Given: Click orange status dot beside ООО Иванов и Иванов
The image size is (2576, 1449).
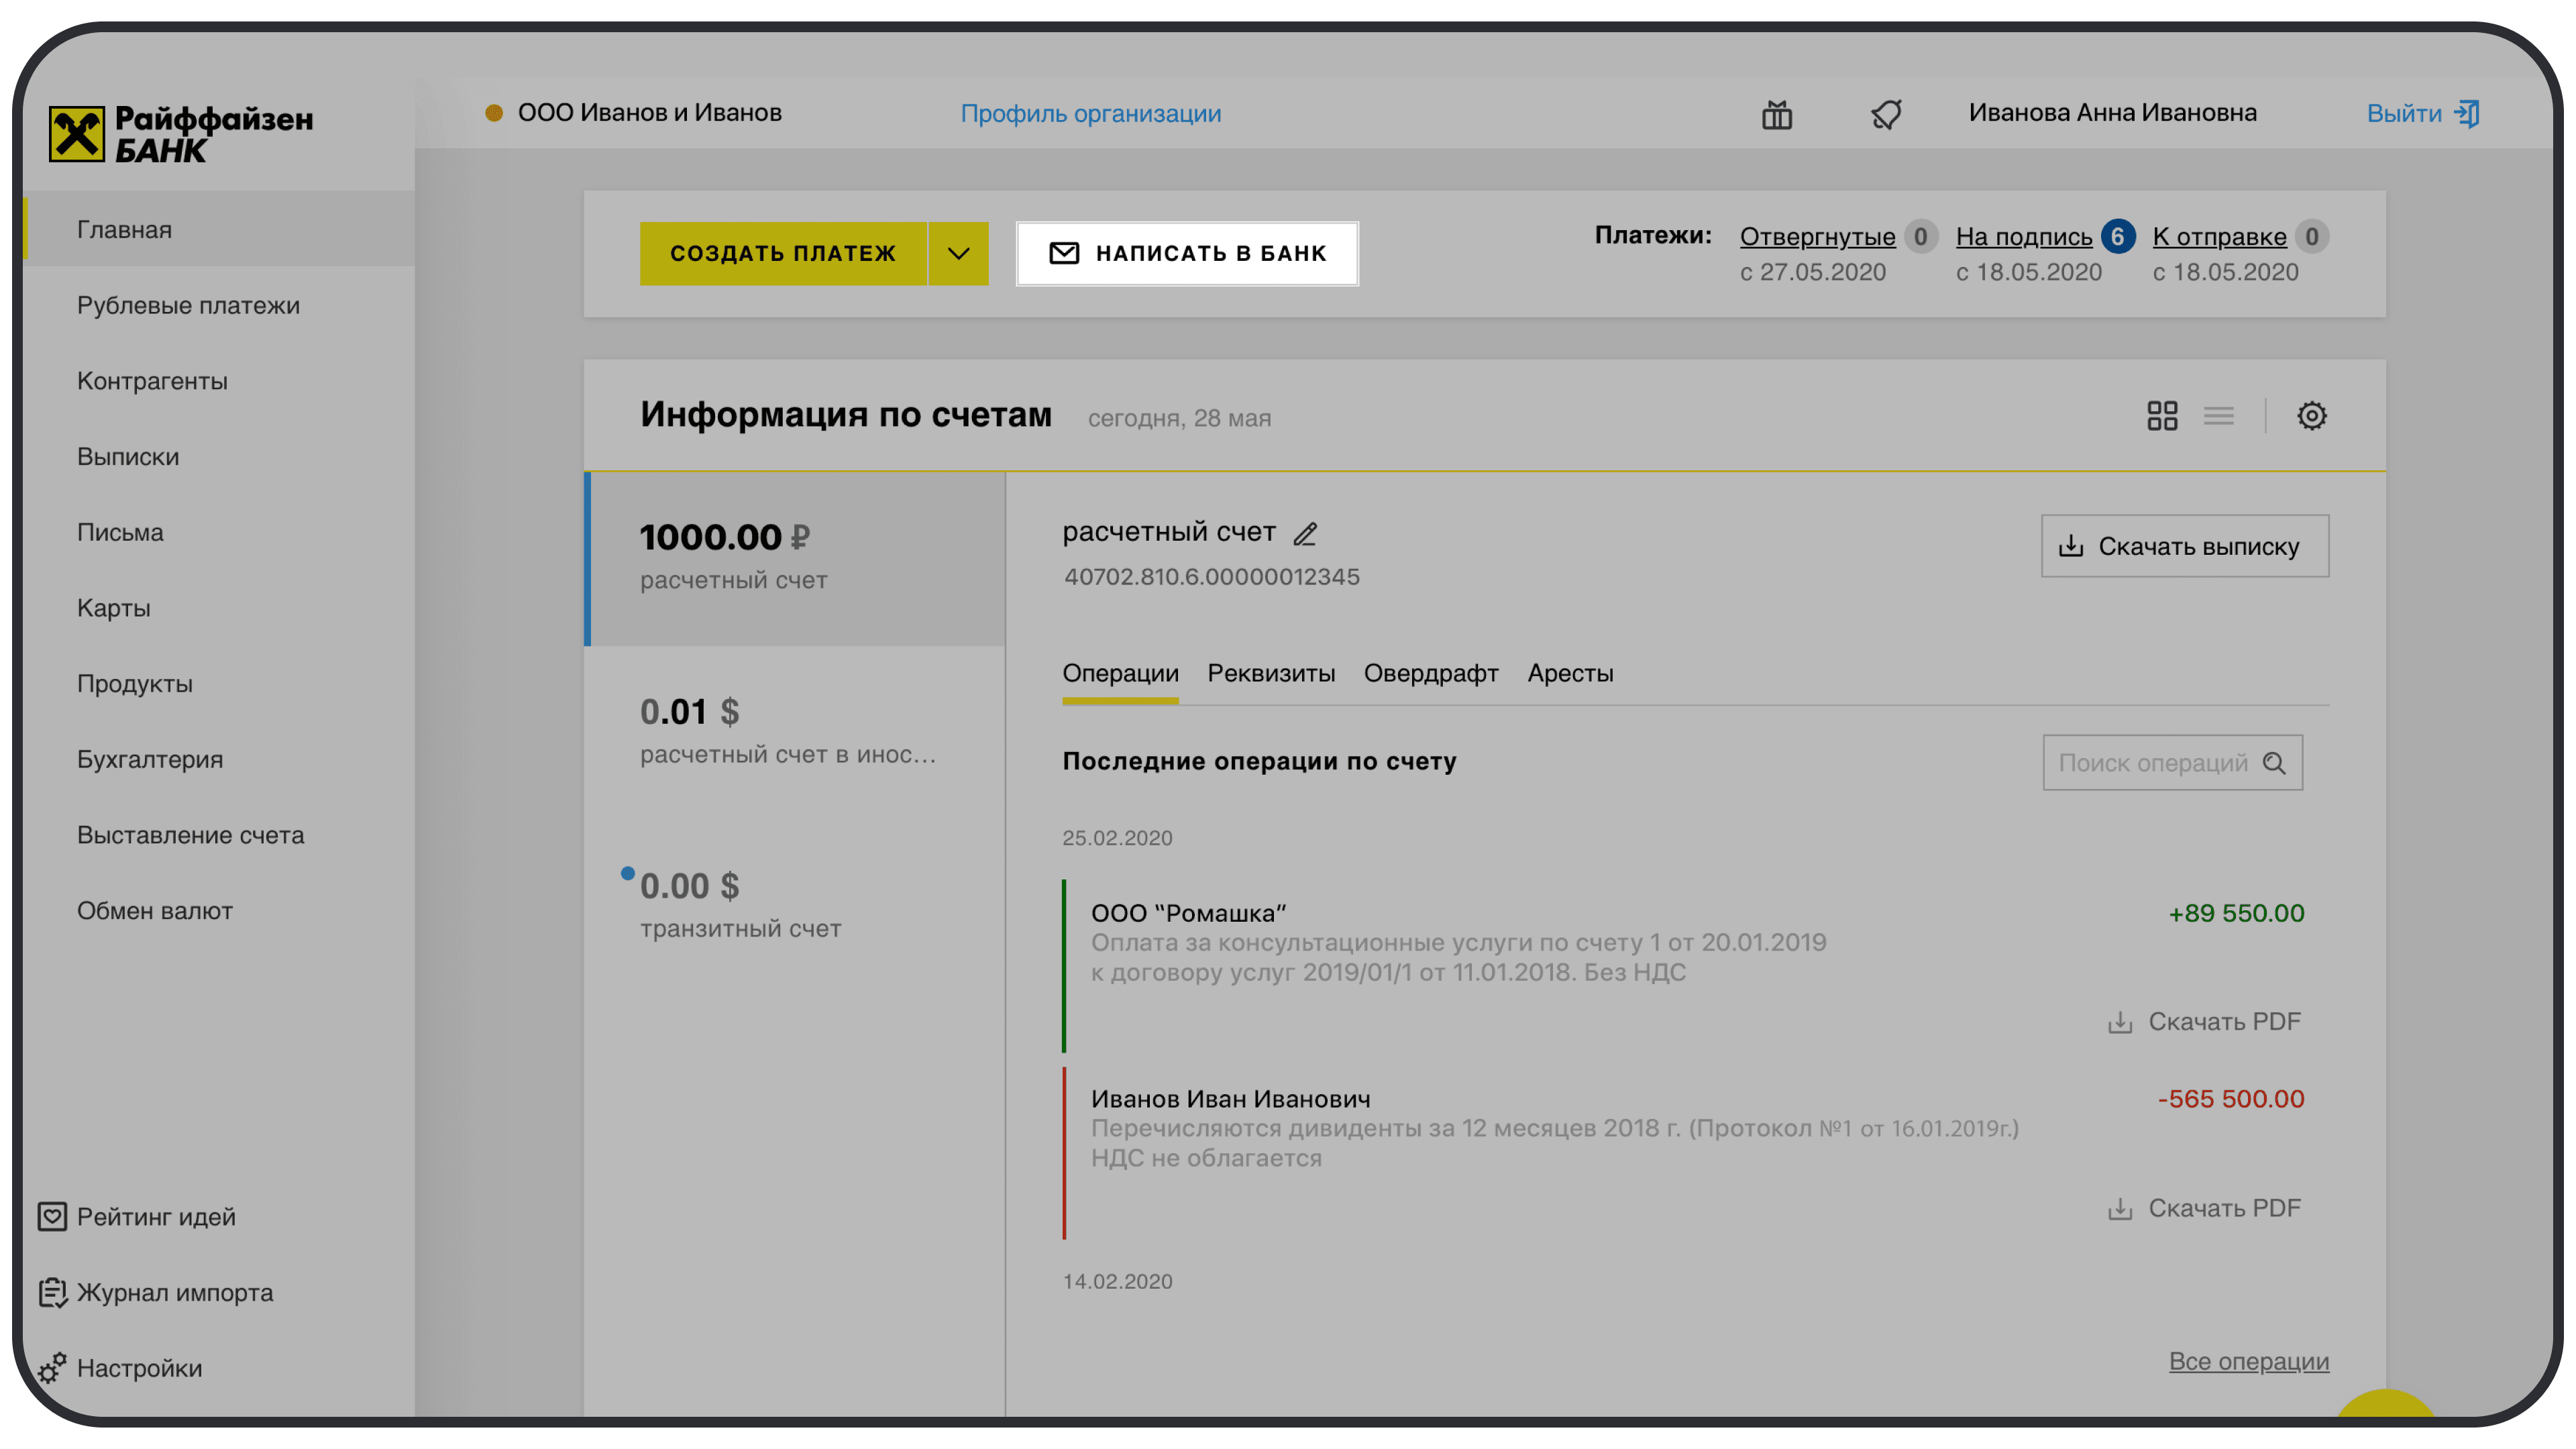Looking at the screenshot, I should pos(494,113).
